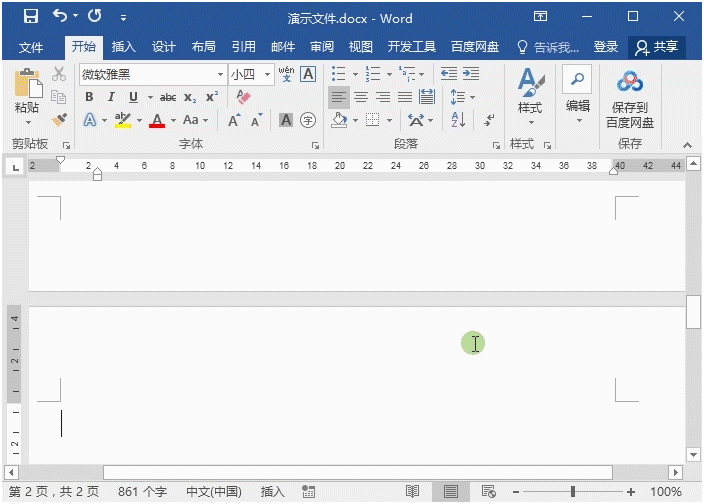Click the Cut scissors icon
Screen dimensions: 704x504
(59, 74)
